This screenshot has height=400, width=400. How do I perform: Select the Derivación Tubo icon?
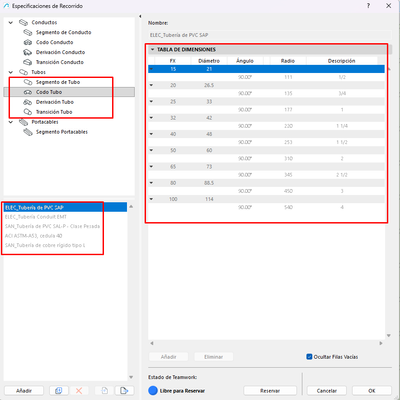28,102
